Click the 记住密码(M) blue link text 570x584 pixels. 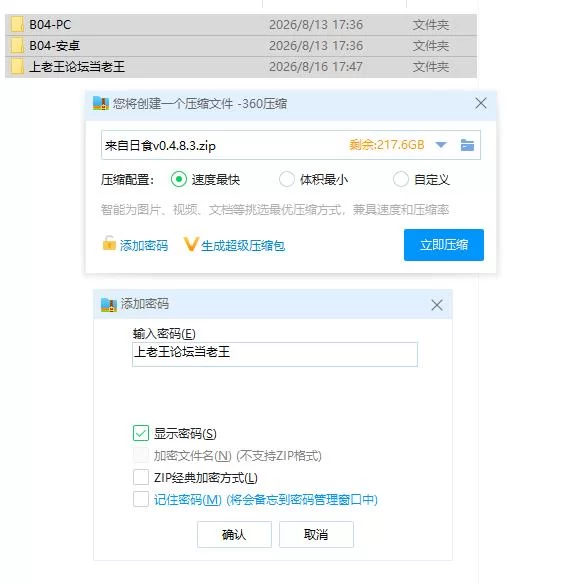(266, 499)
